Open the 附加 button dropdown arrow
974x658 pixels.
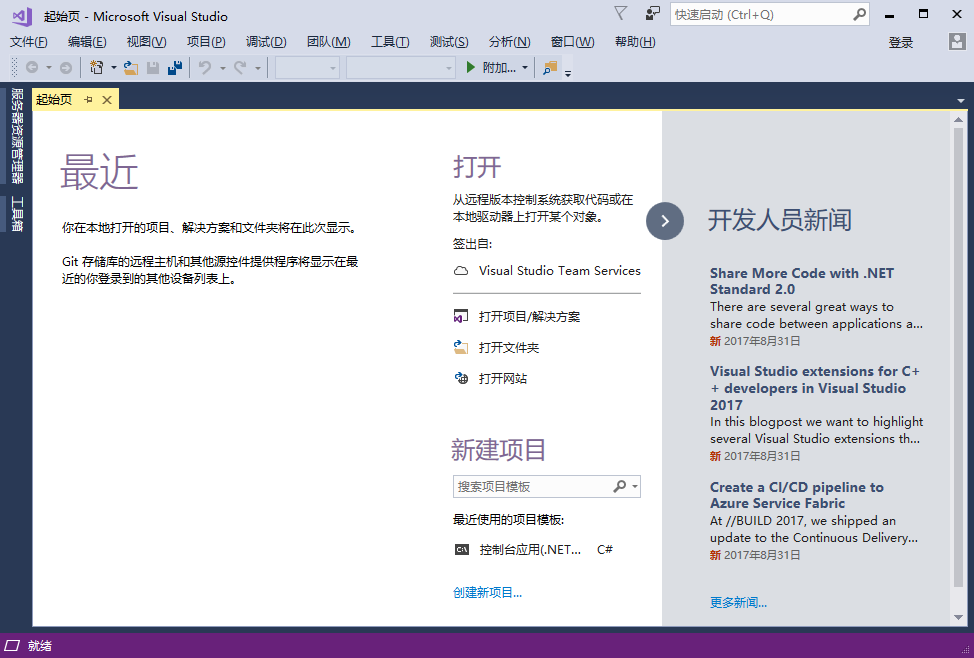525,68
